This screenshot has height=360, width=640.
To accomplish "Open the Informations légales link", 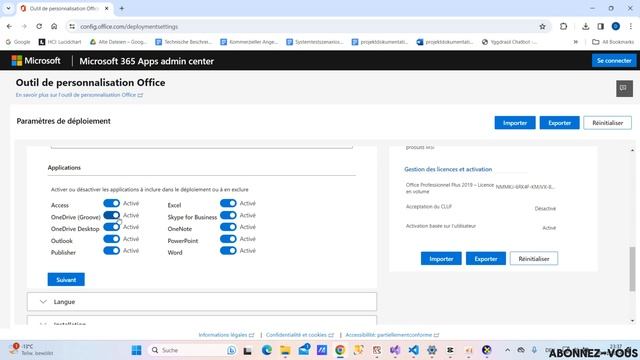I will (226, 335).
